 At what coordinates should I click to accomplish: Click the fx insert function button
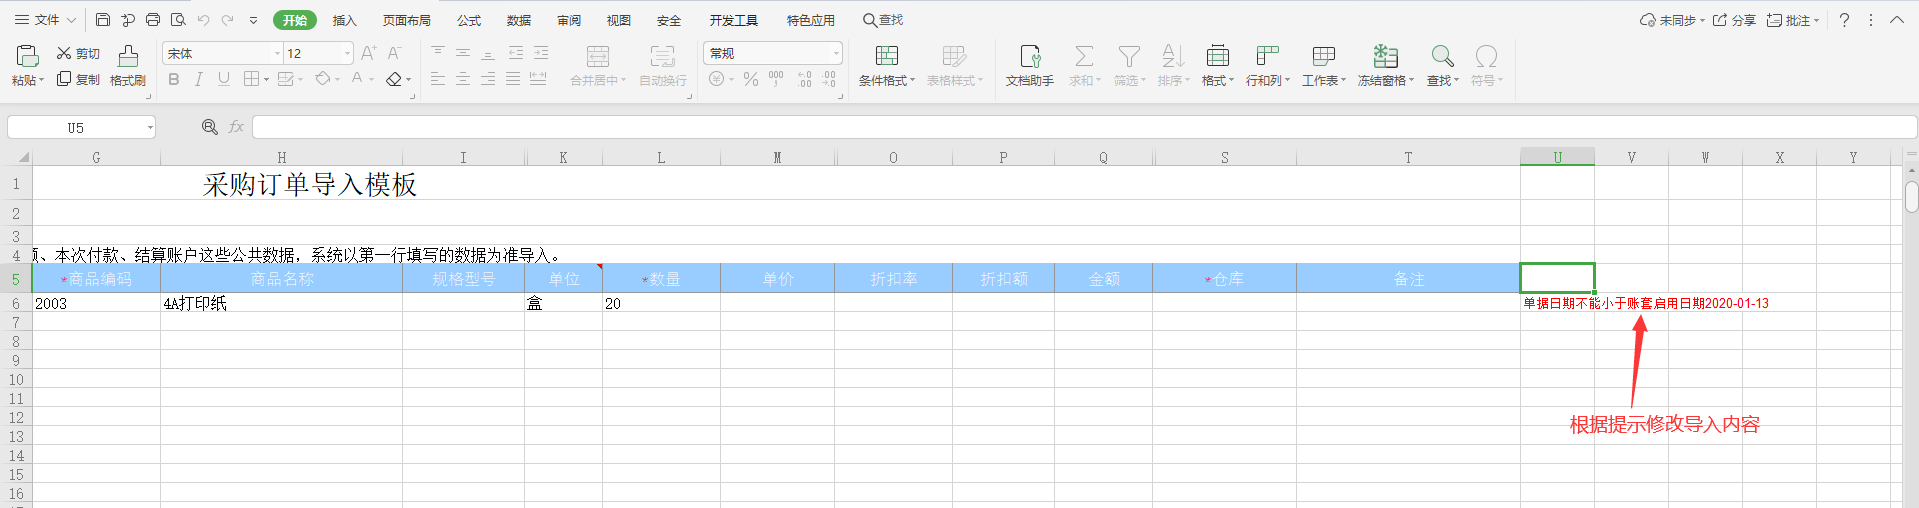tap(236, 127)
